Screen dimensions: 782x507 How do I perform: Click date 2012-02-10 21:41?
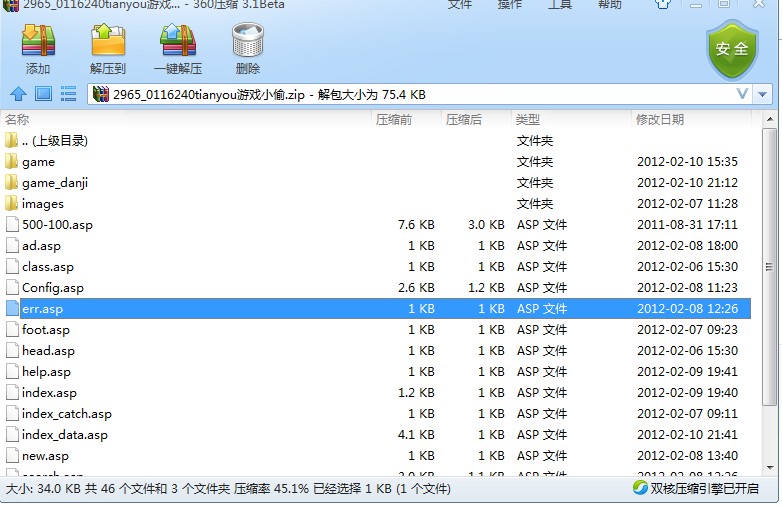[687, 435]
